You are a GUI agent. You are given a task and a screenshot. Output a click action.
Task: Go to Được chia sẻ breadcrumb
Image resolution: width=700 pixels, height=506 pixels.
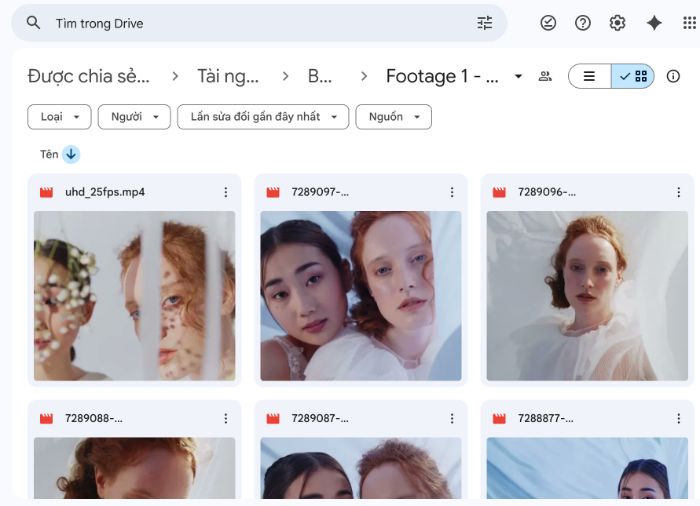[88, 76]
